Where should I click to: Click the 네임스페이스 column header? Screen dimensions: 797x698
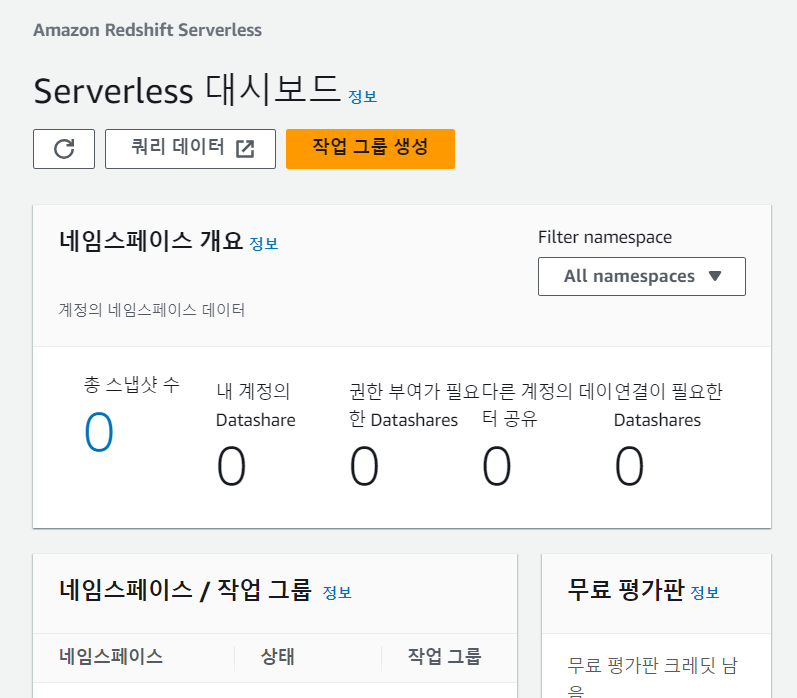point(111,656)
